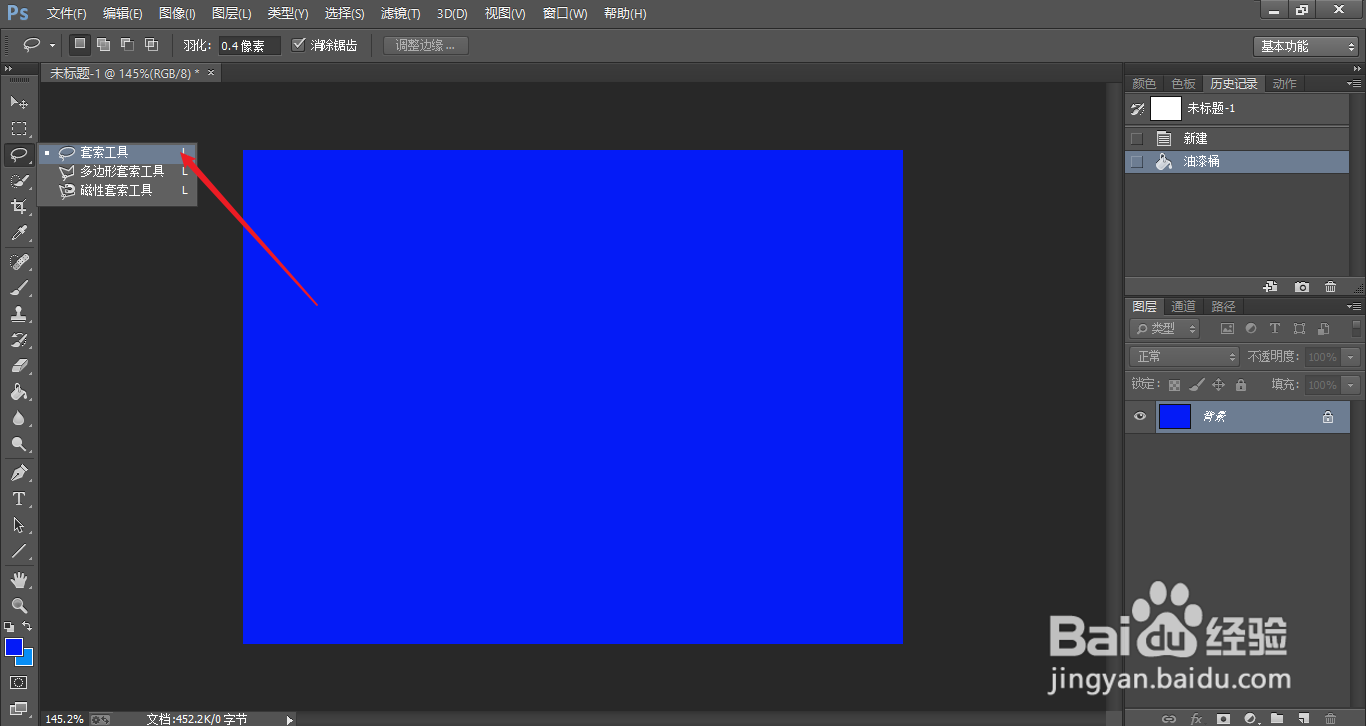Enable Intersect with Selection mode
Image resolution: width=1366 pixels, height=726 pixels.
click(151, 45)
